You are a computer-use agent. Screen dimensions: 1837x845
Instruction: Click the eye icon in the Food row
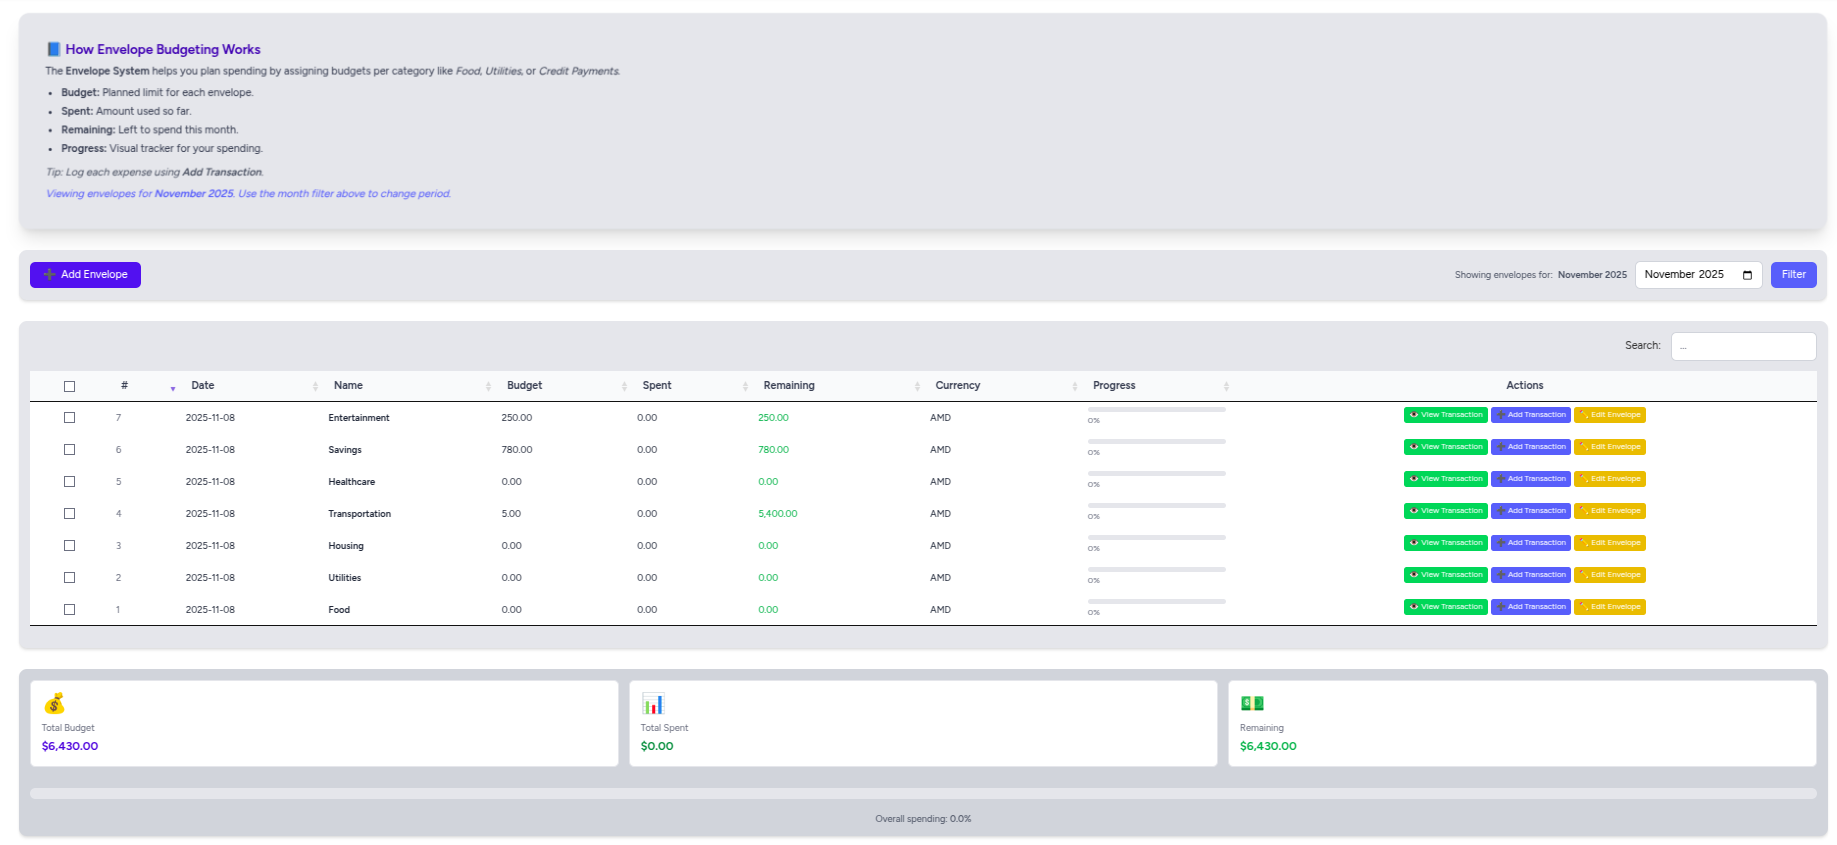point(1414,607)
